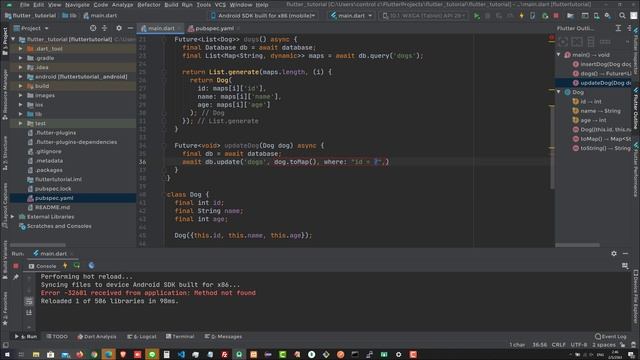Open Search Everywhere magnifier icon
The image size is (640, 360).
(622, 16)
